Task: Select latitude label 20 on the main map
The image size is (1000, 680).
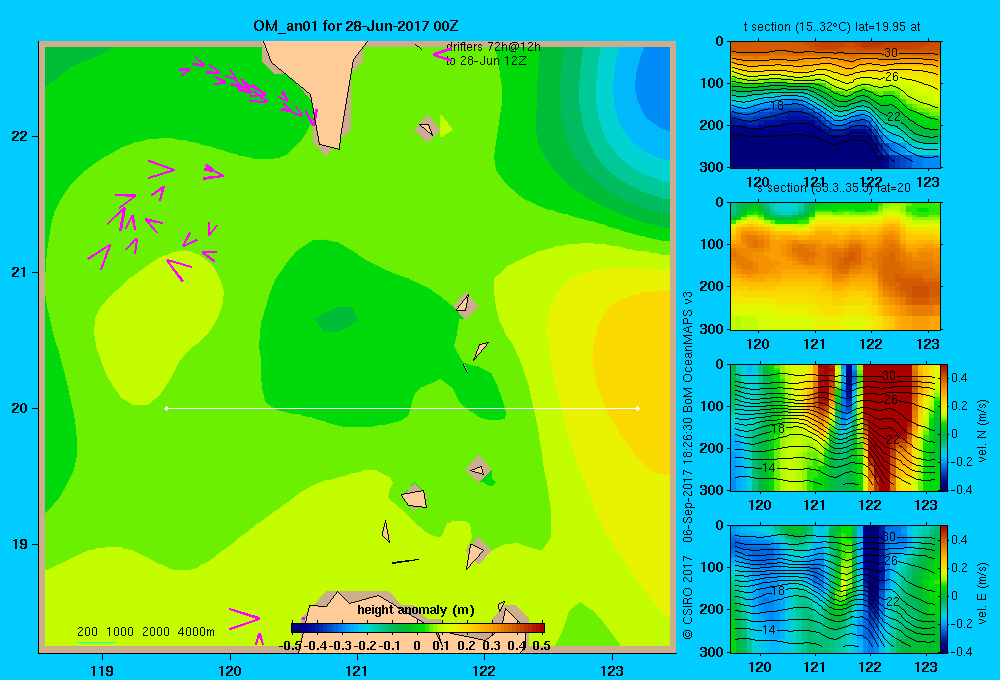Action: tap(19, 408)
